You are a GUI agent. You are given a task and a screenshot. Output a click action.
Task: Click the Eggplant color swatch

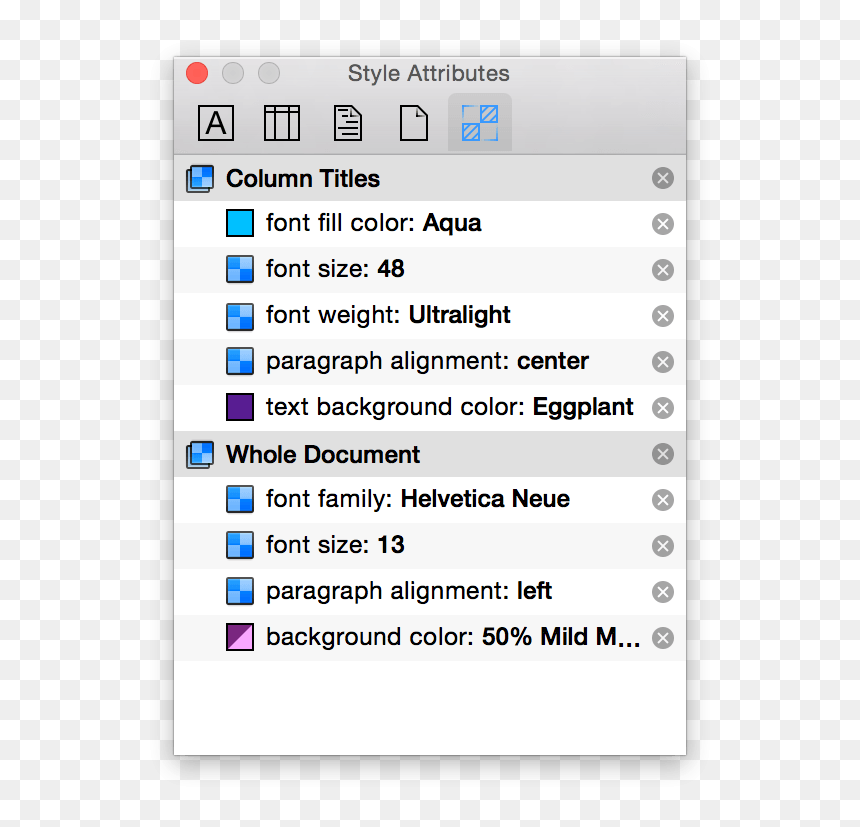click(x=240, y=407)
